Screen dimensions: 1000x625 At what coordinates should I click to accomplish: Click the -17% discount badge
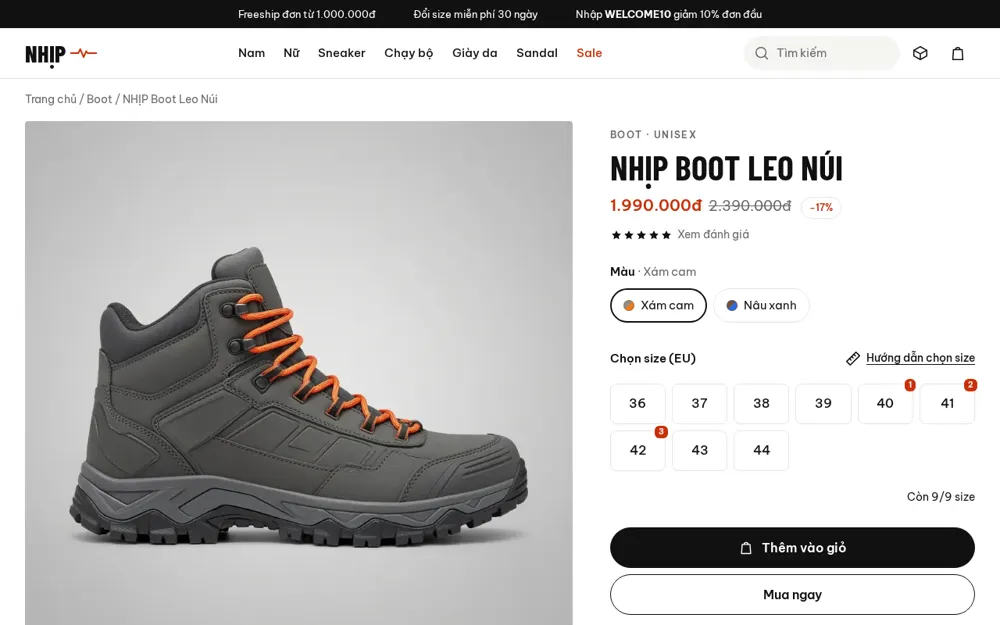click(821, 207)
